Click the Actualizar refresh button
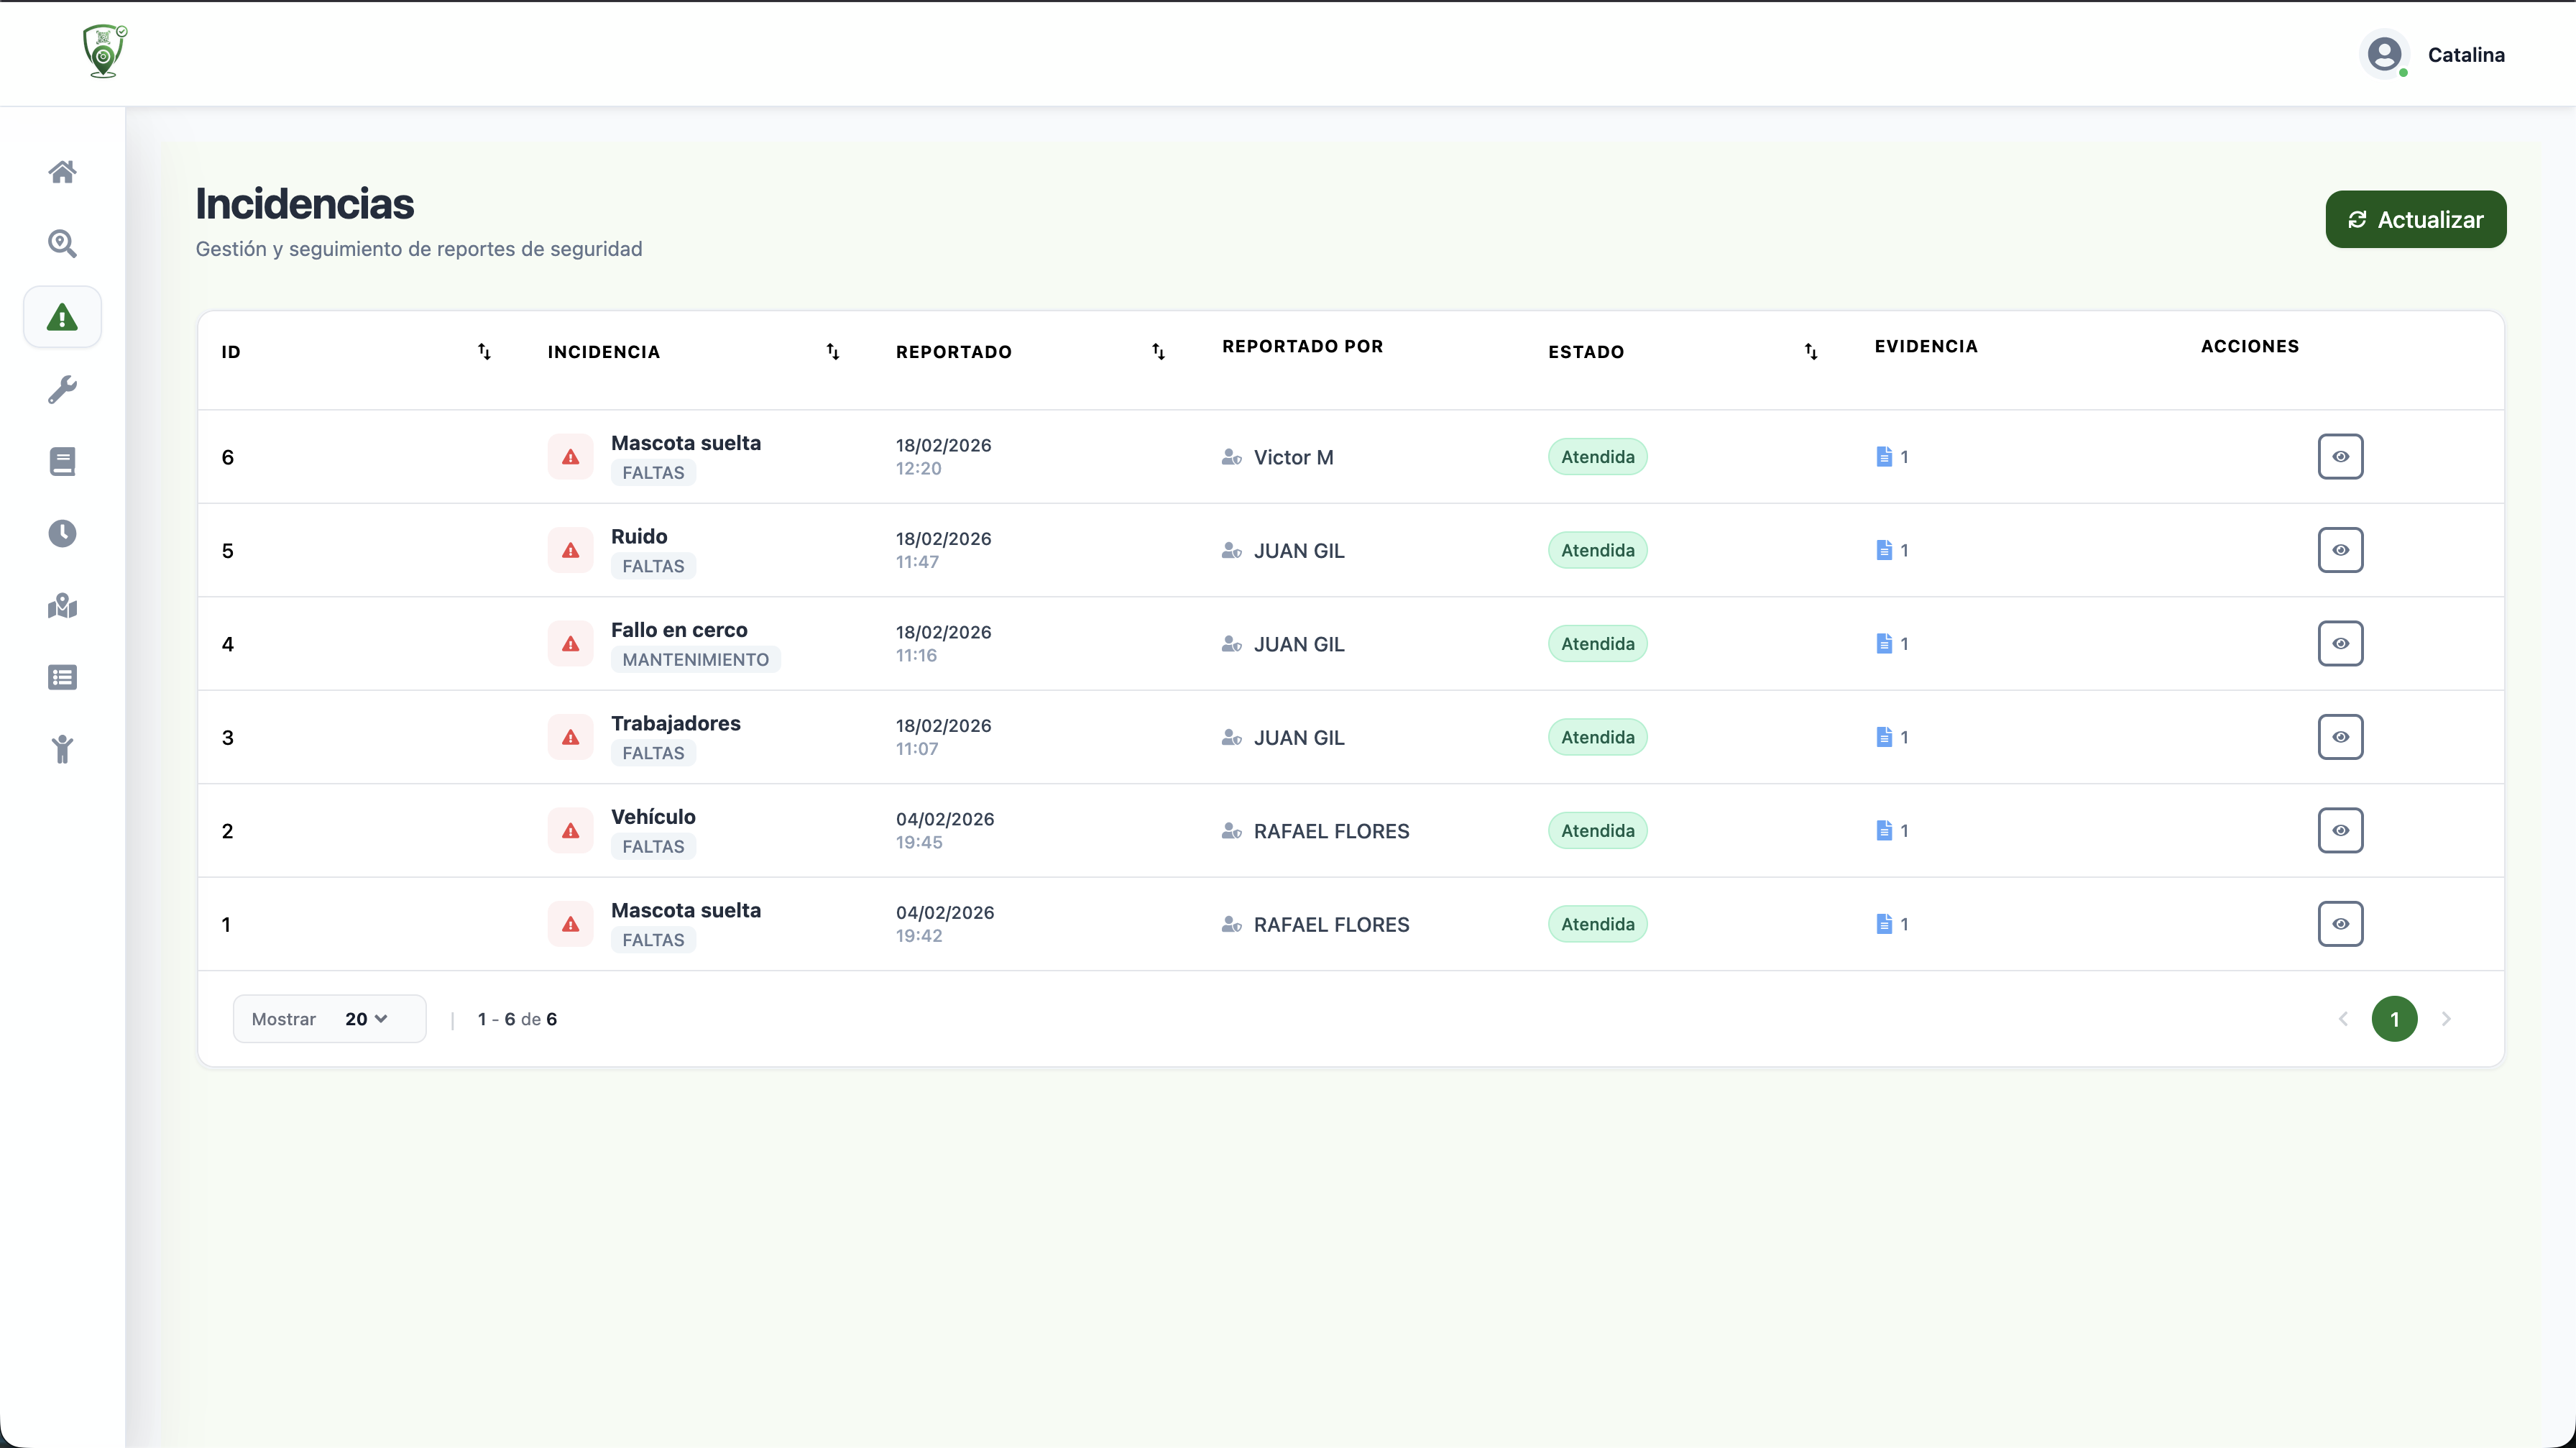The height and width of the screenshot is (1448, 2576). (2415, 220)
